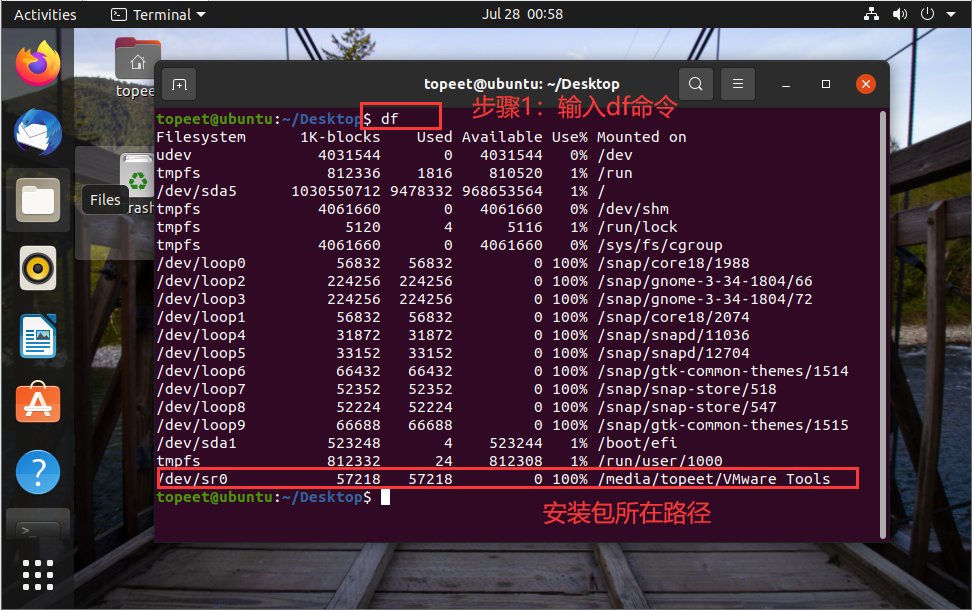Click the /media/topeet/VMware Tools path
This screenshot has width=972, height=610.
pyautogui.click(x=714, y=479)
